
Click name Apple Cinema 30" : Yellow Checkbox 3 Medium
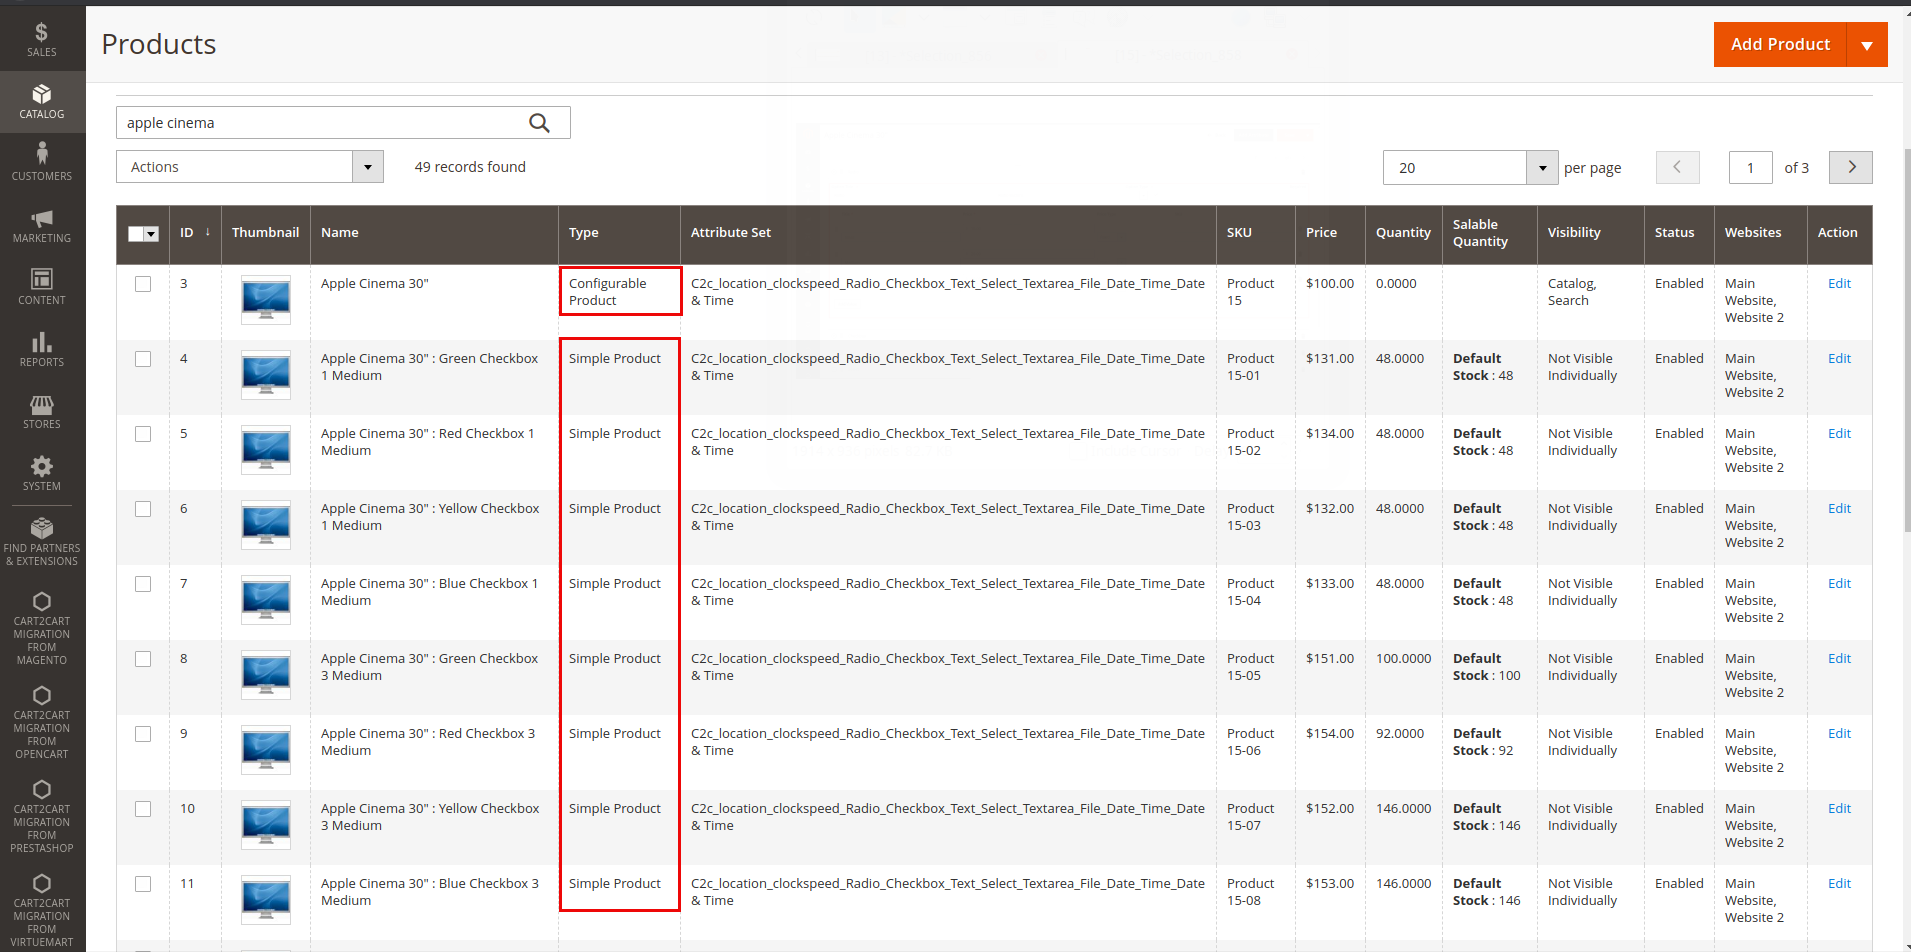(430, 817)
